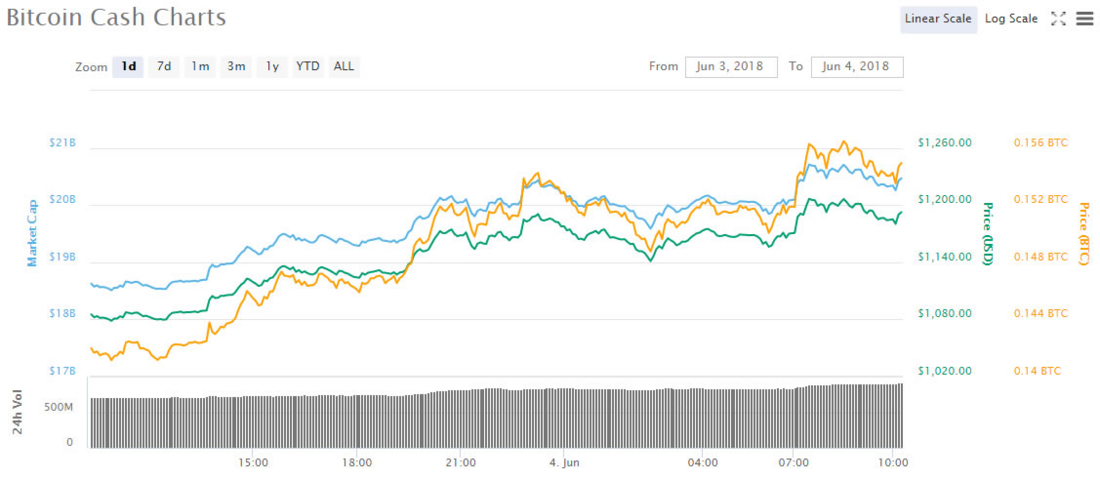Click the 07:00 time label
Image resolution: width=1100 pixels, height=480 pixels.
click(793, 462)
